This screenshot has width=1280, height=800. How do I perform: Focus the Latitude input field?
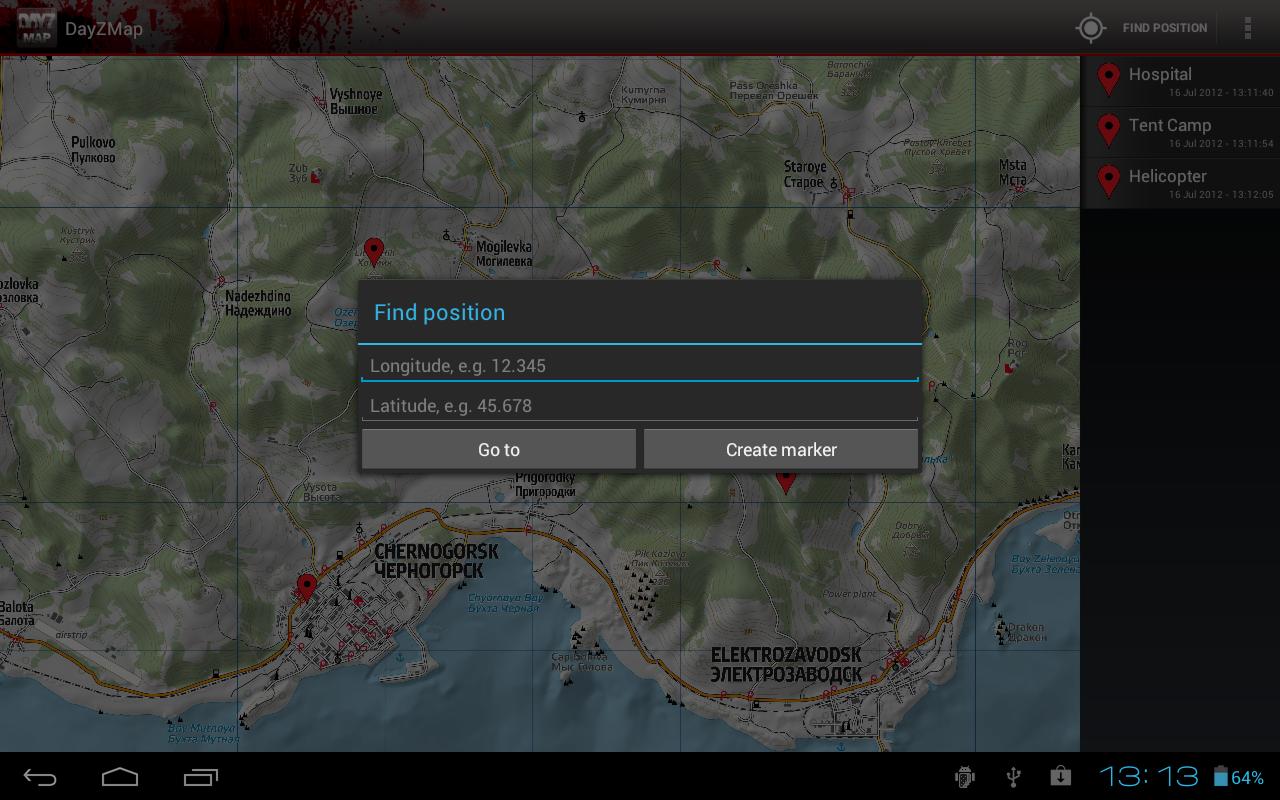click(640, 406)
